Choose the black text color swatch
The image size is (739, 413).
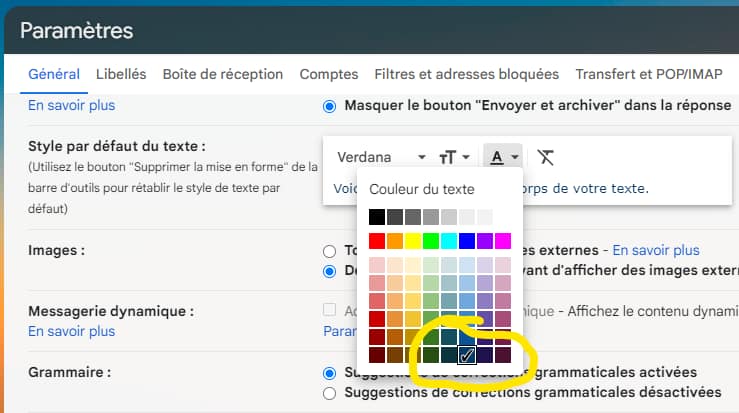click(x=377, y=217)
